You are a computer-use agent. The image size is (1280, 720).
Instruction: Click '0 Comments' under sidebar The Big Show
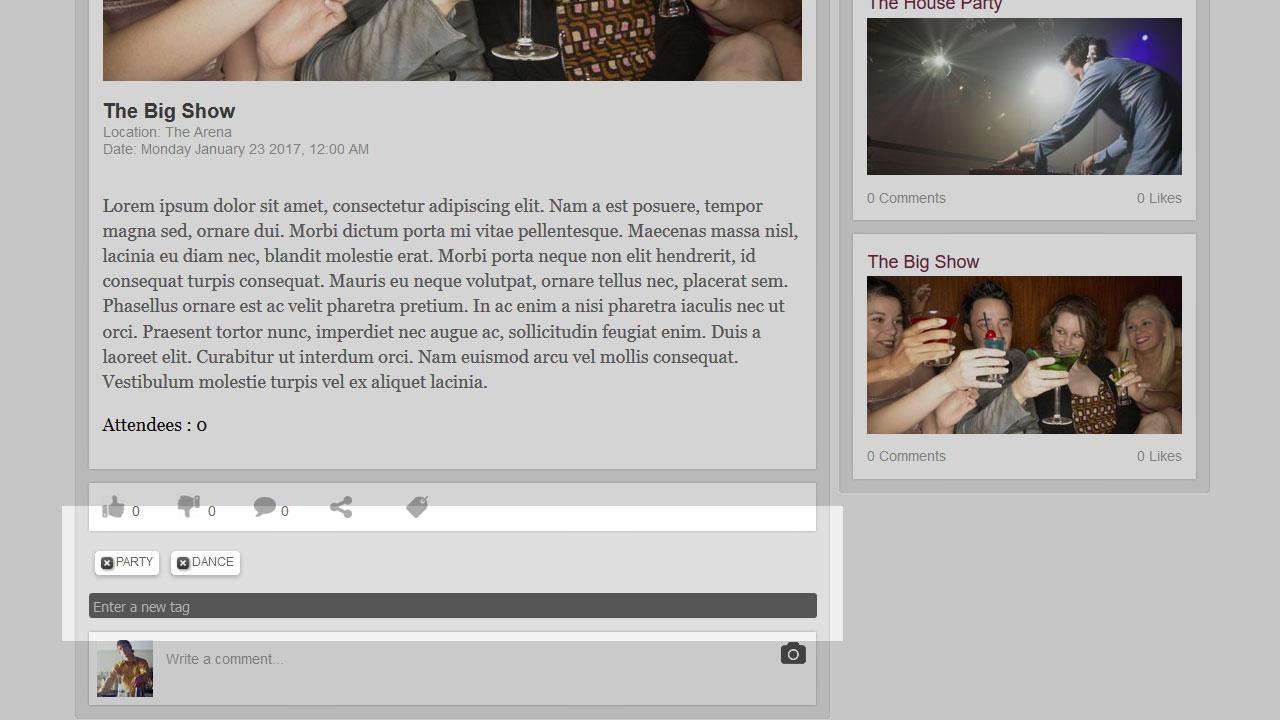pyautogui.click(x=906, y=456)
